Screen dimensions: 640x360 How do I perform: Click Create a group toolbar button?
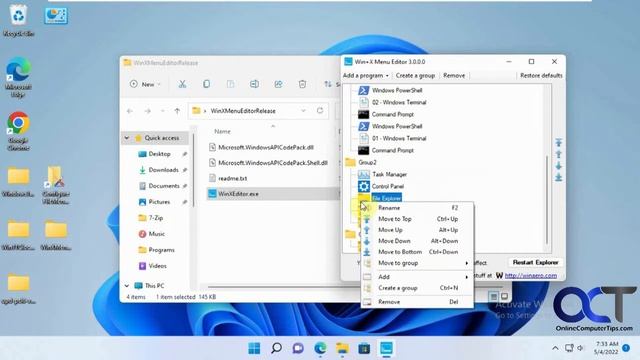click(x=415, y=76)
